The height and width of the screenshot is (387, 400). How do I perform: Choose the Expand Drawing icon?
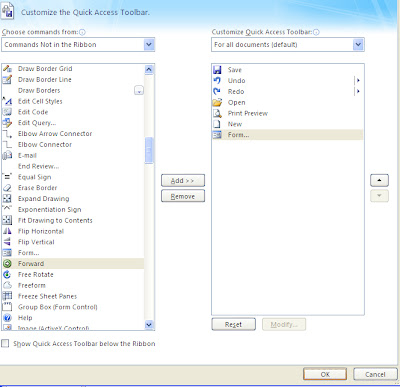pyautogui.click(x=7, y=199)
